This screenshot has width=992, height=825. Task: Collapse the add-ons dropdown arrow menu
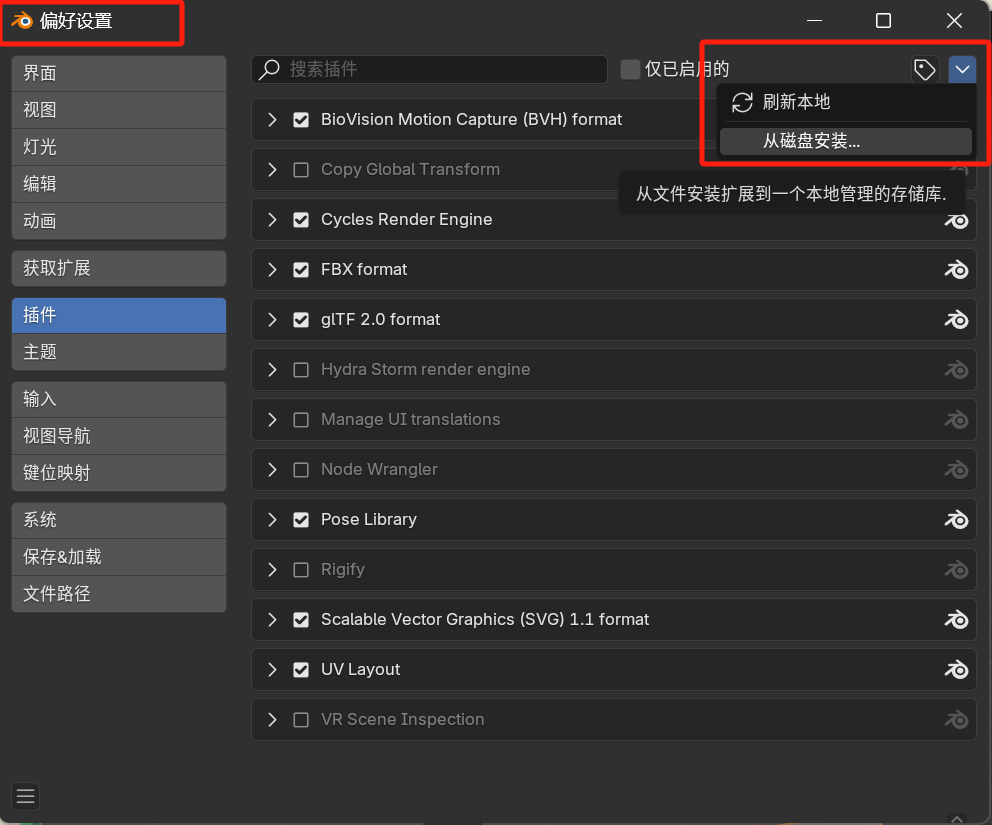[x=962, y=69]
